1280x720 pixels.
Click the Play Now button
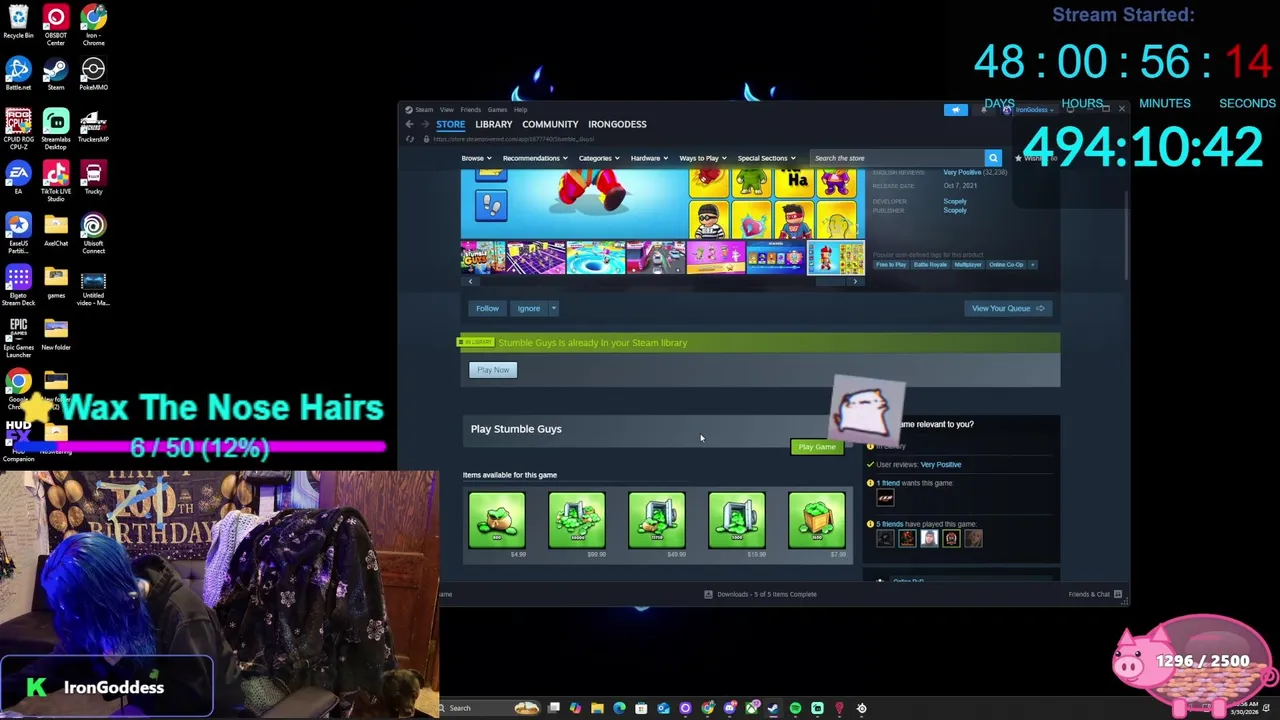point(493,370)
